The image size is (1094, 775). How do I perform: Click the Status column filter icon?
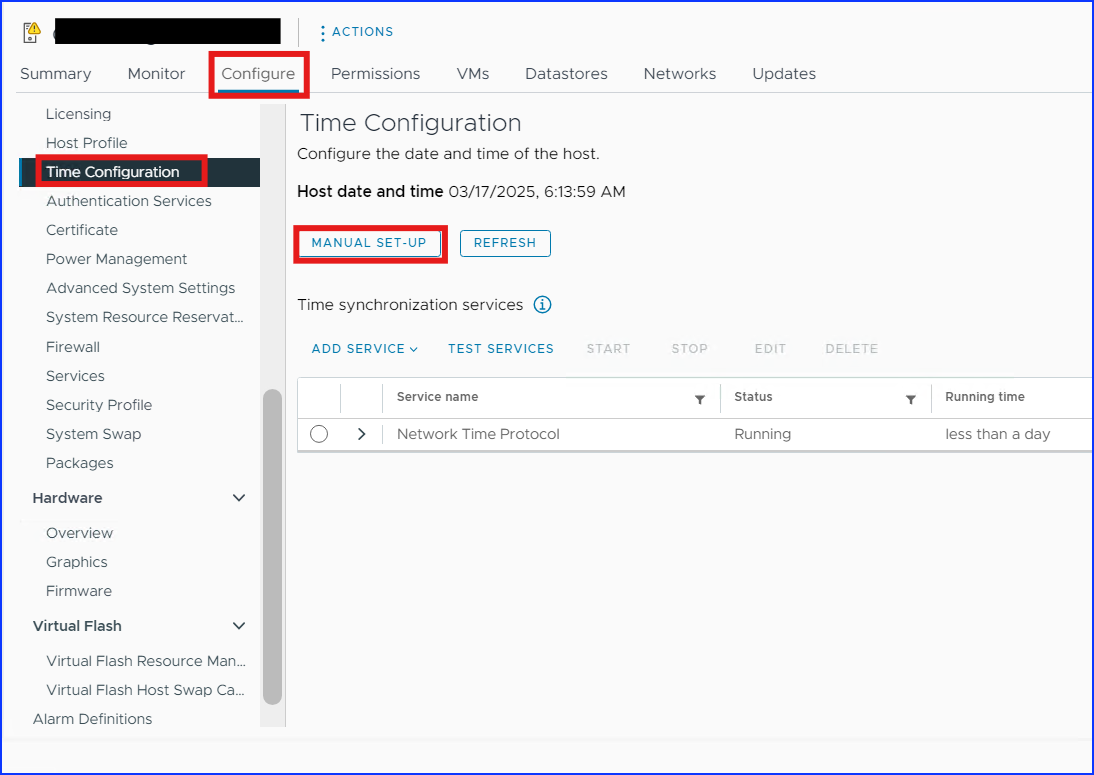[911, 399]
